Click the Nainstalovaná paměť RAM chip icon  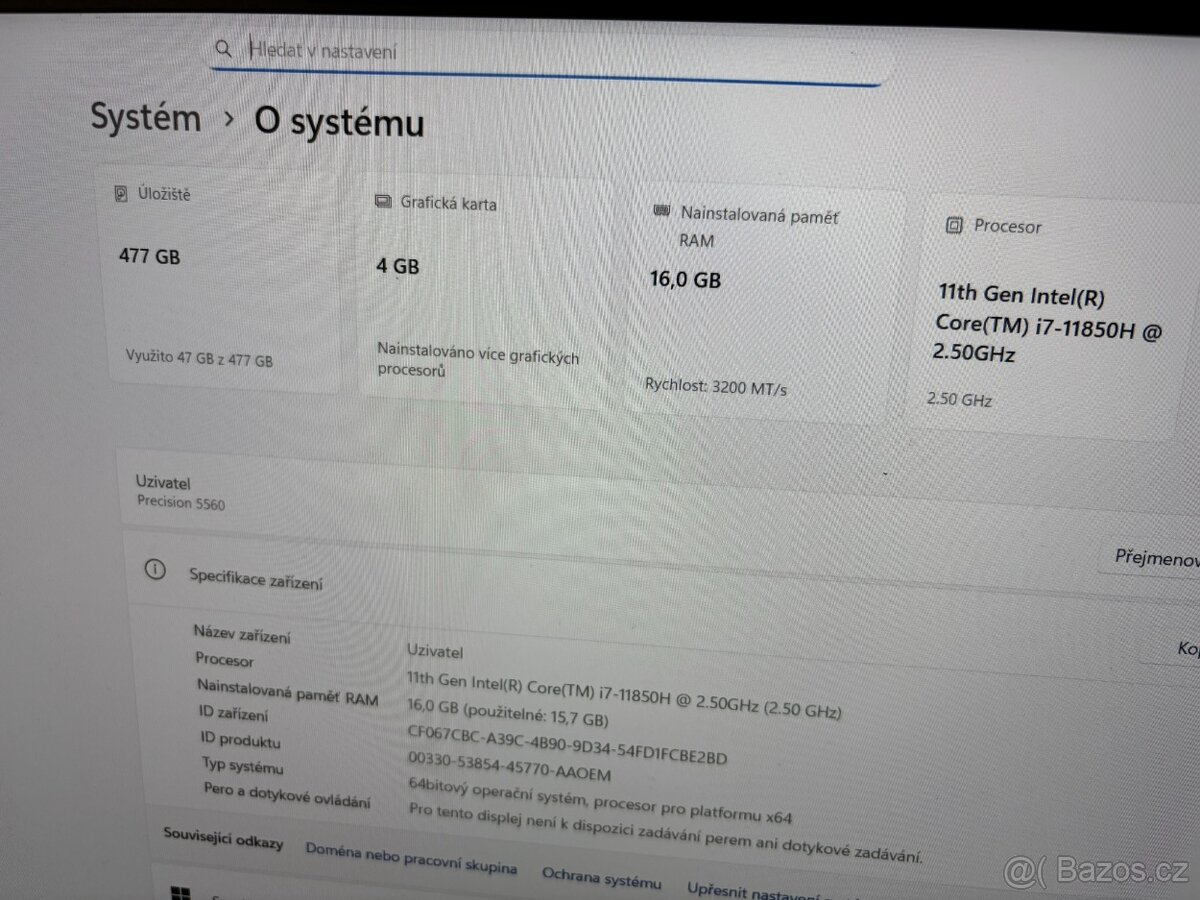661,211
